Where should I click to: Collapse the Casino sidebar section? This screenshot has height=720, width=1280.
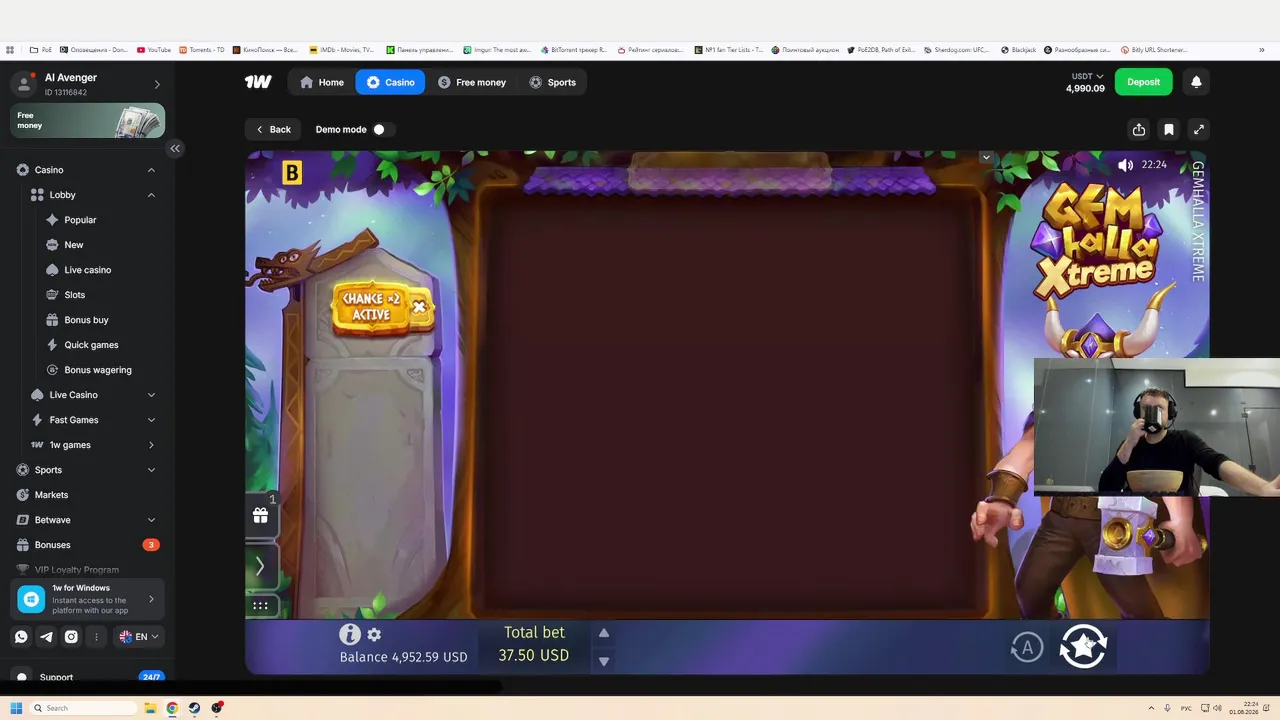(x=151, y=170)
